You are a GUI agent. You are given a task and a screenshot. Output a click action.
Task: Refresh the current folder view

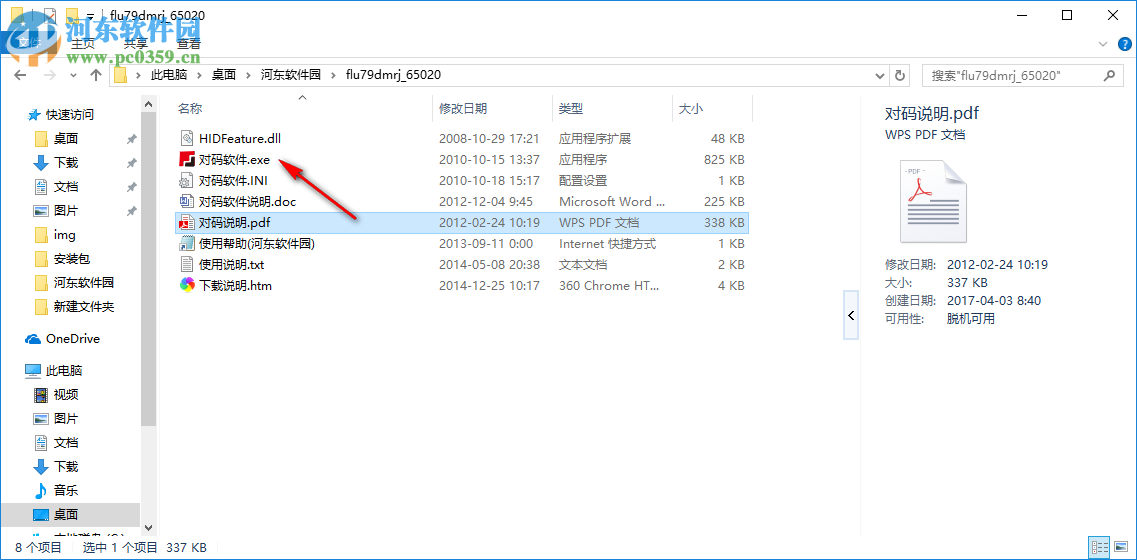click(x=900, y=75)
